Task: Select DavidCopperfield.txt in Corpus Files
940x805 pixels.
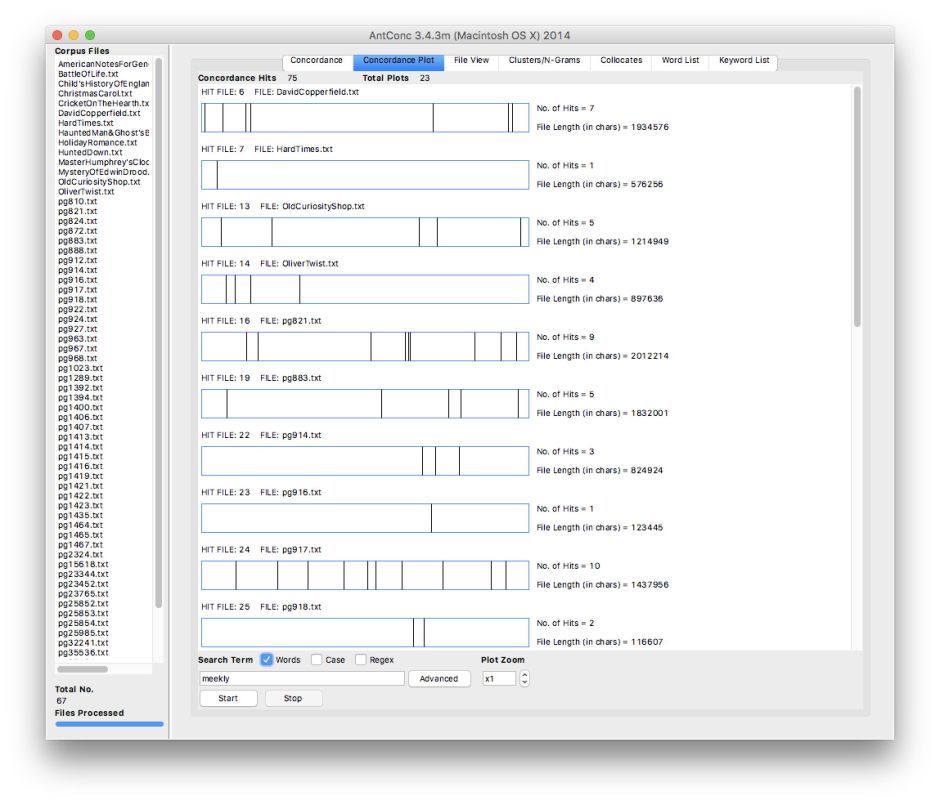Action: [x=99, y=113]
